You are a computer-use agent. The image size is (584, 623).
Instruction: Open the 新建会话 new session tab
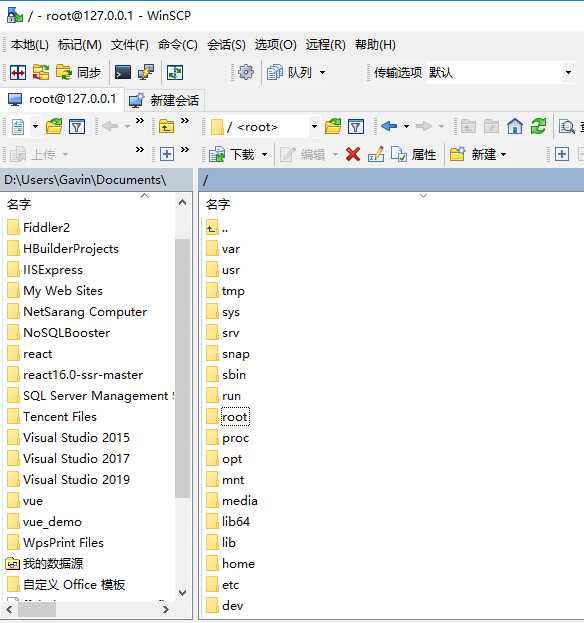[164, 100]
